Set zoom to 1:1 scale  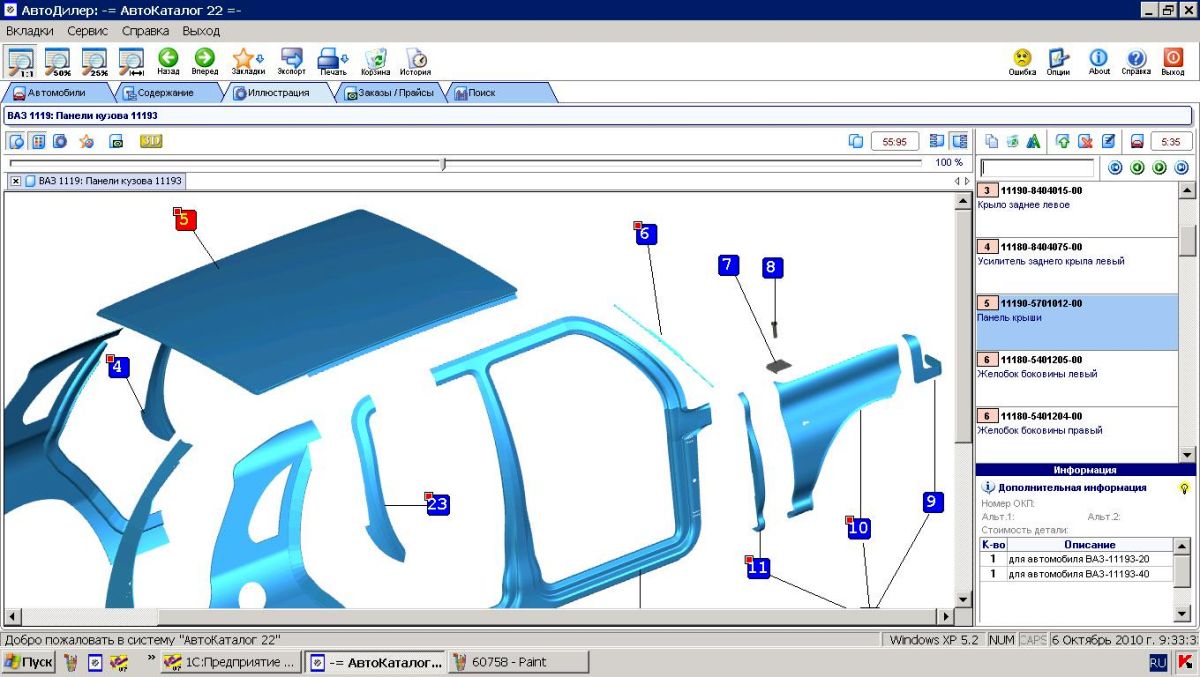pos(20,62)
